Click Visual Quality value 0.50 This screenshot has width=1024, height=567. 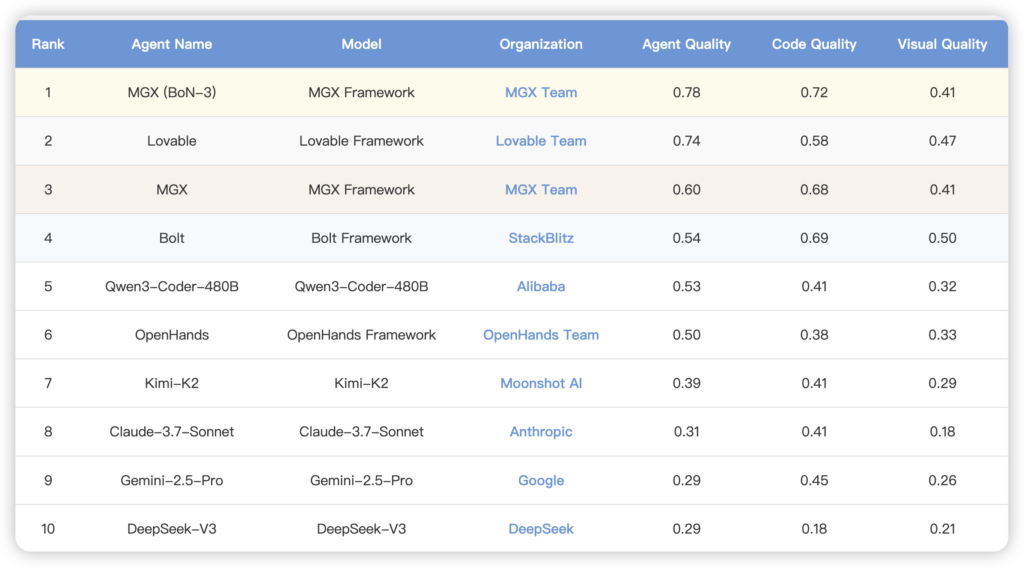[x=942, y=238]
